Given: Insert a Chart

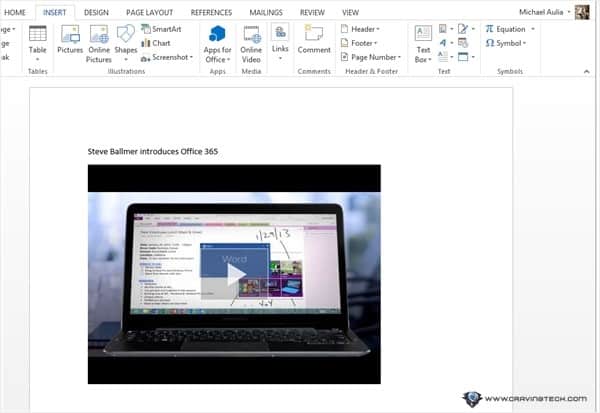Looking at the screenshot, I should tap(156, 43).
